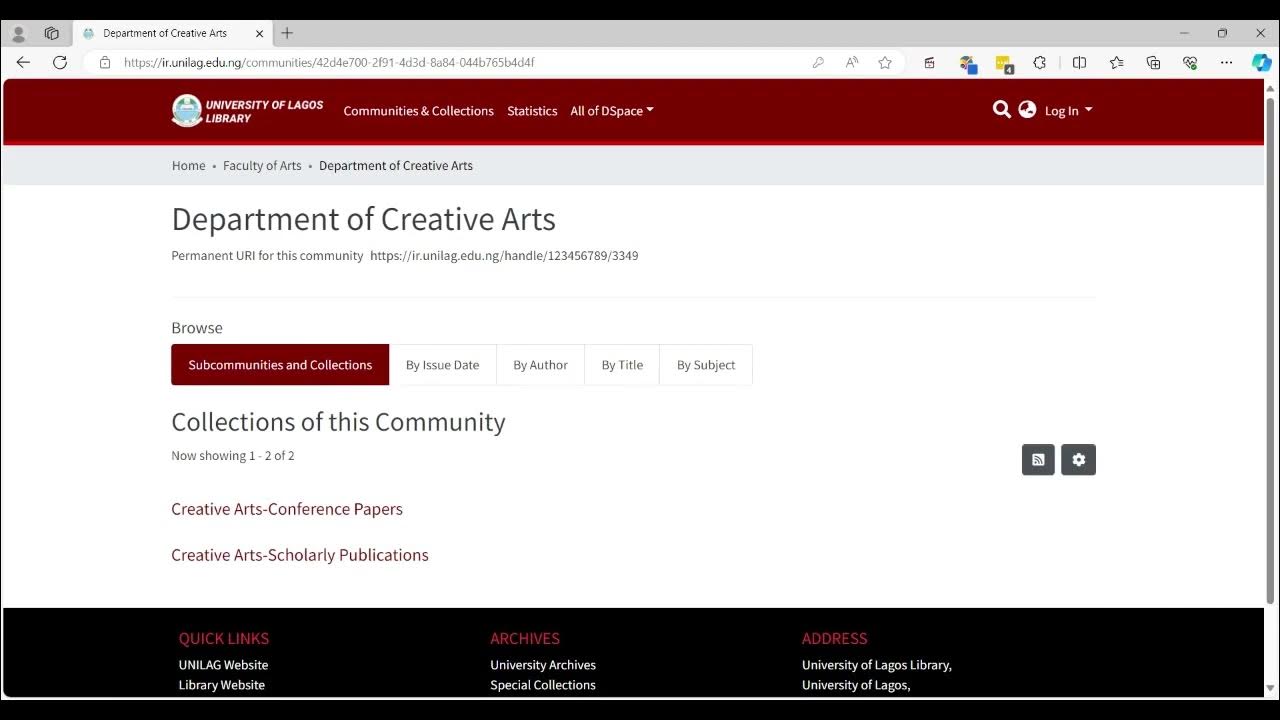Click the browser address bar URL
1280x720 pixels.
pyautogui.click(x=330, y=63)
